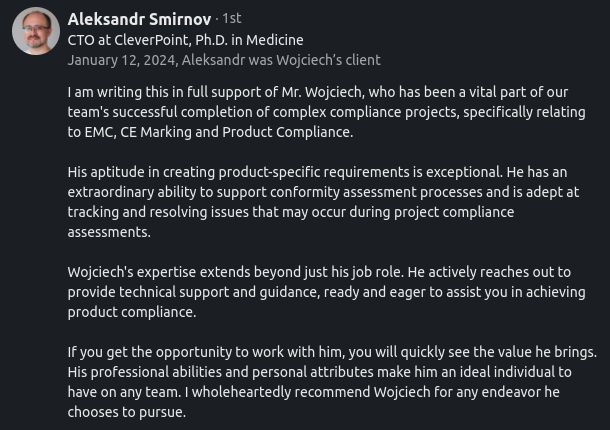This screenshot has width=610, height=430.
Task: Click paragraph starting I am writing this
Action: (326, 112)
